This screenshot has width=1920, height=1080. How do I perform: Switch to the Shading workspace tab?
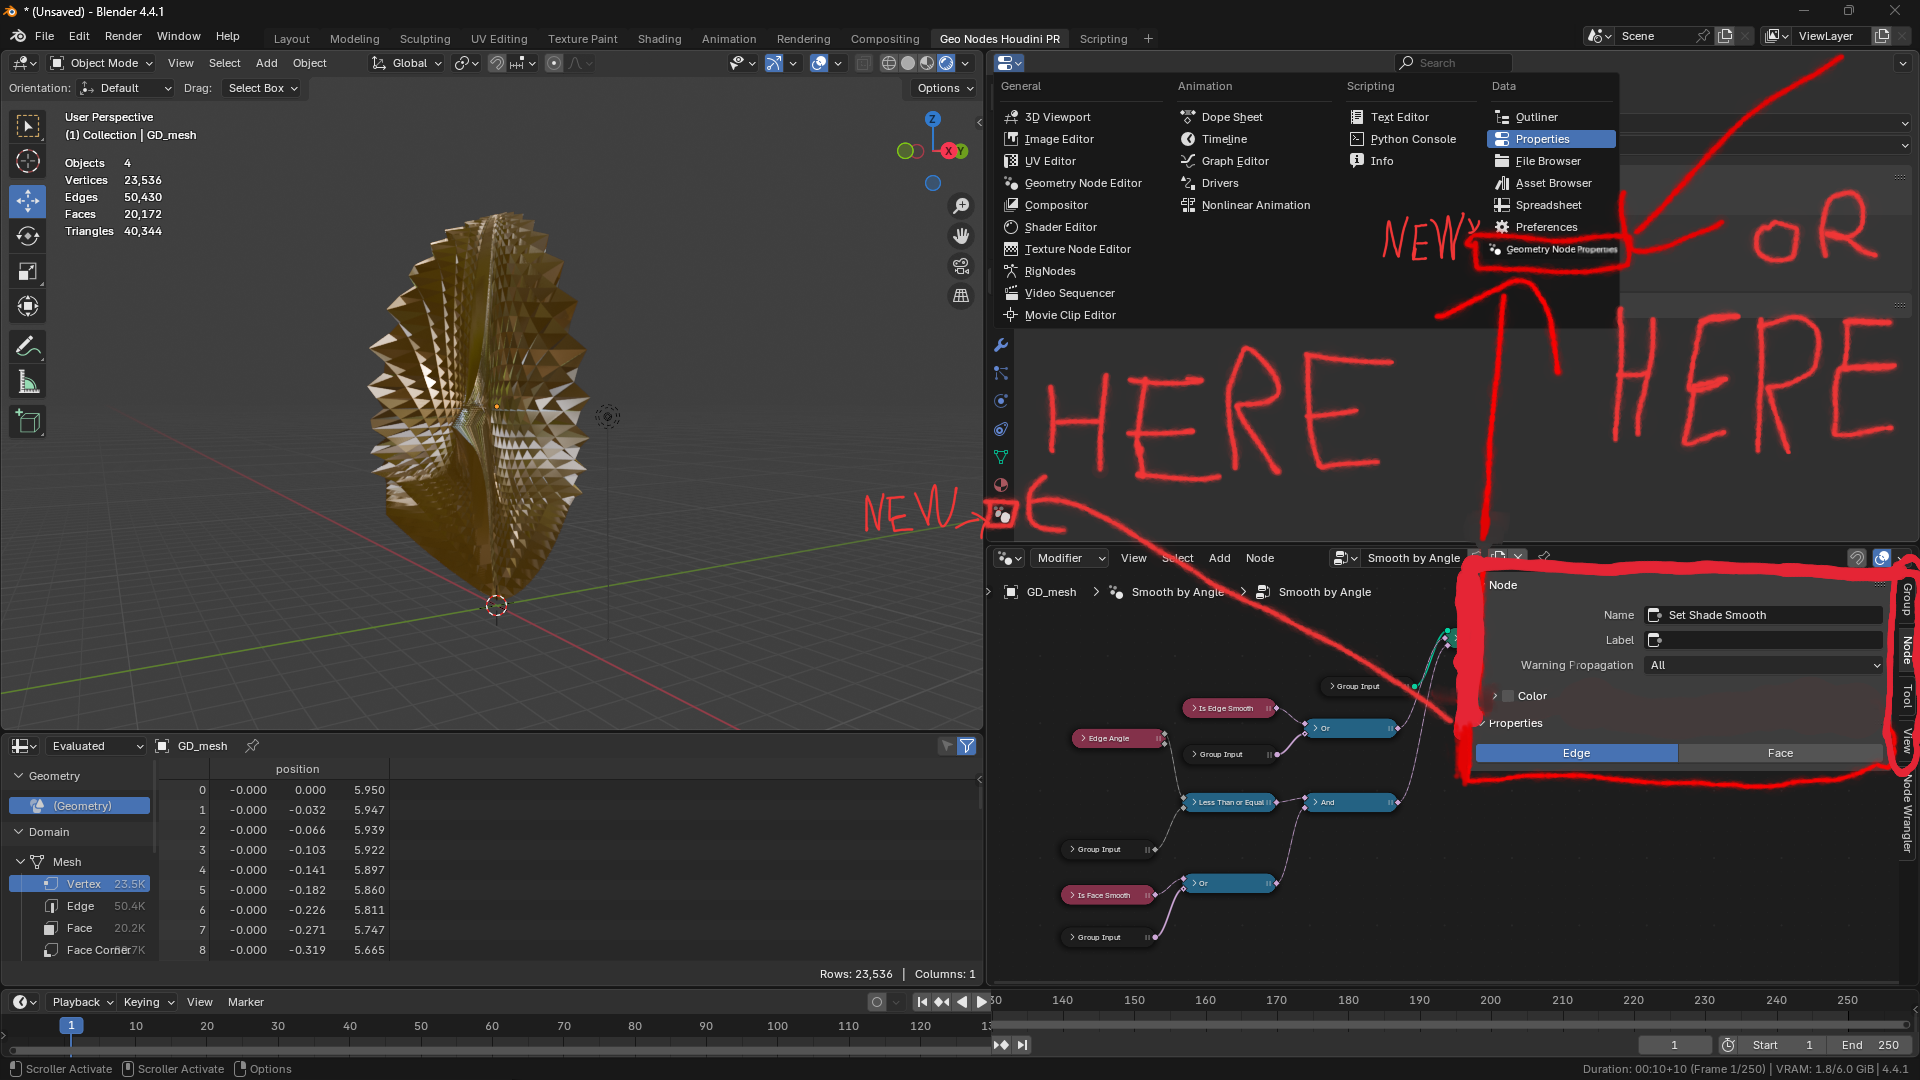pos(659,39)
